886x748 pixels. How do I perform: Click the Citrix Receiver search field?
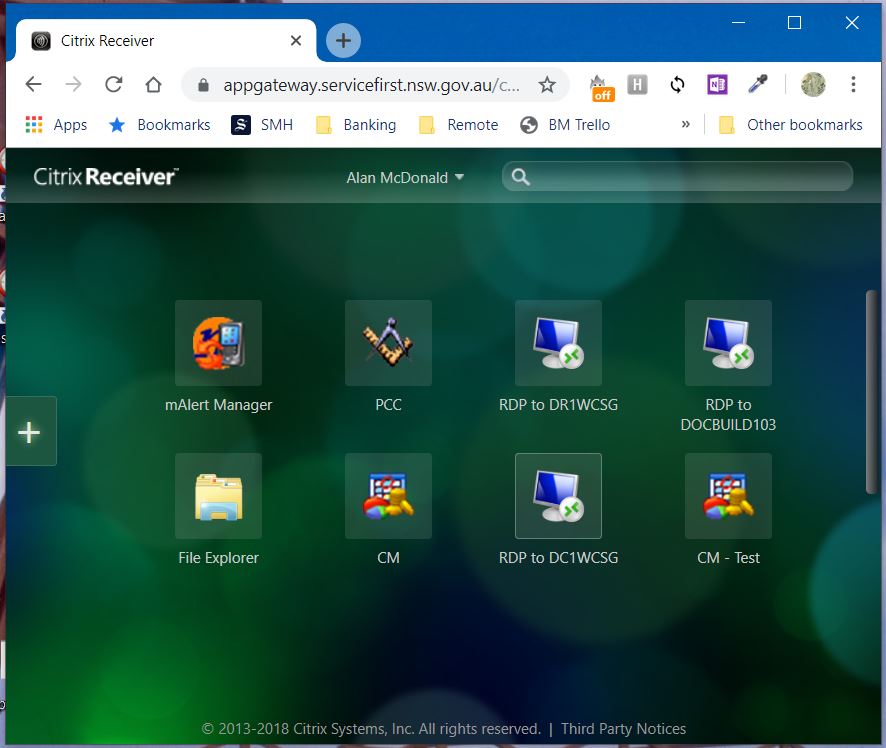click(690, 177)
